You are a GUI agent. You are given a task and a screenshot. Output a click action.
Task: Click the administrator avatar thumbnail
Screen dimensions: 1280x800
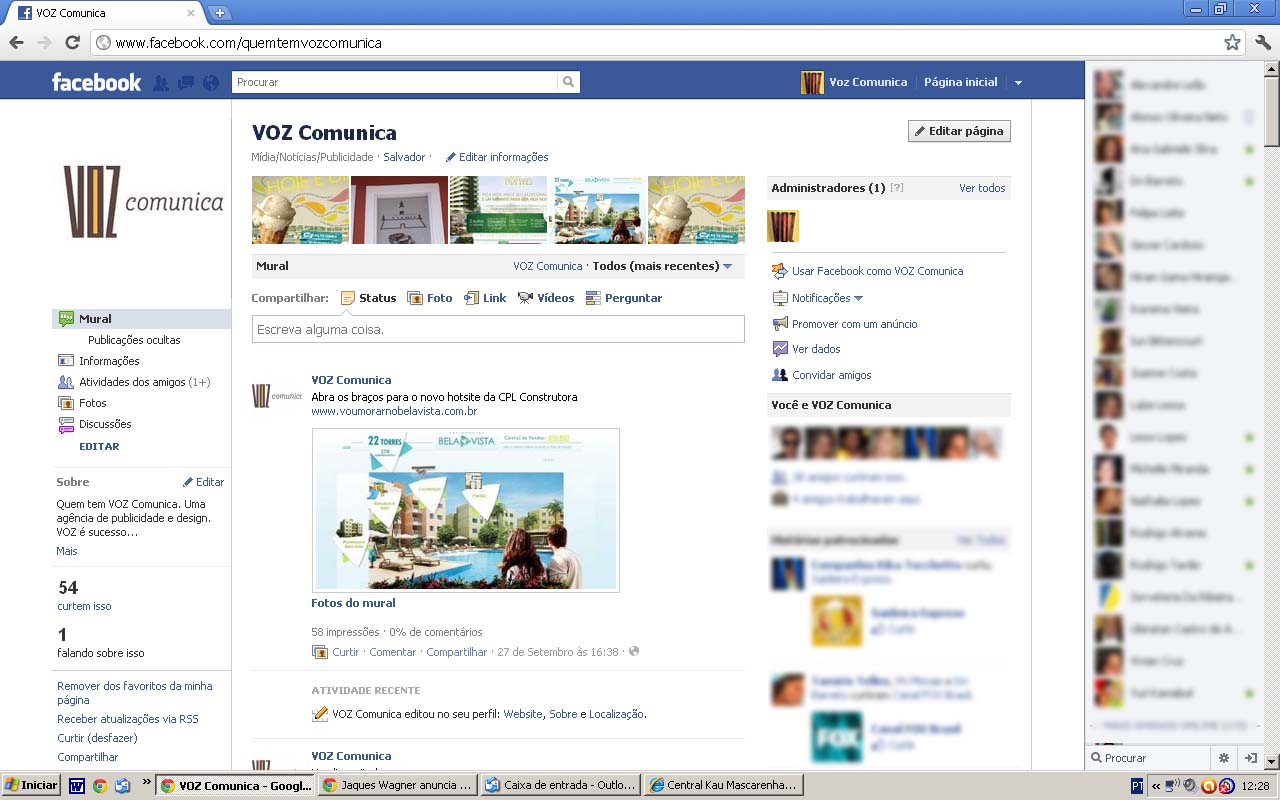(x=783, y=226)
